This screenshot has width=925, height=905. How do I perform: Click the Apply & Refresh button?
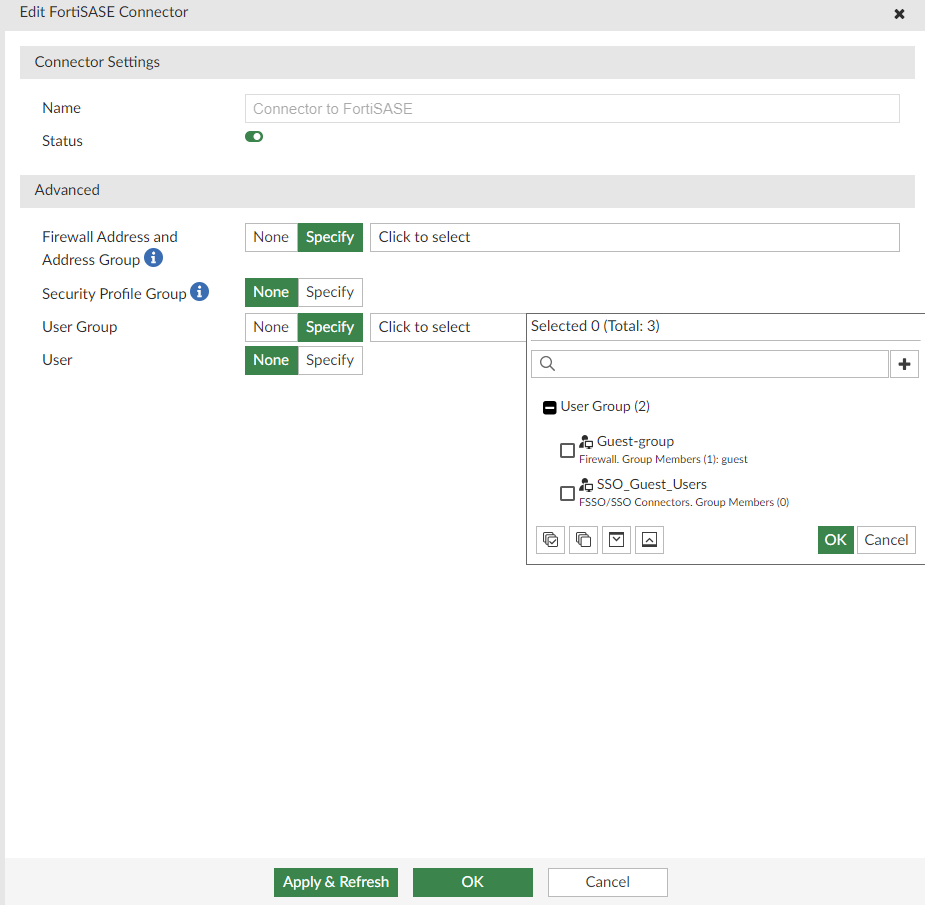335,882
